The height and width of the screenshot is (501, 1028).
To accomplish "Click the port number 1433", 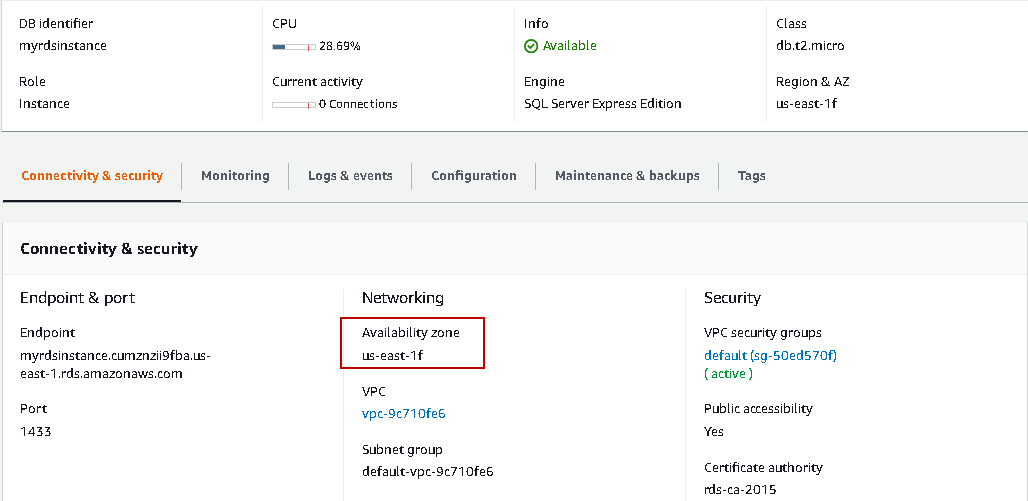I will click(35, 432).
